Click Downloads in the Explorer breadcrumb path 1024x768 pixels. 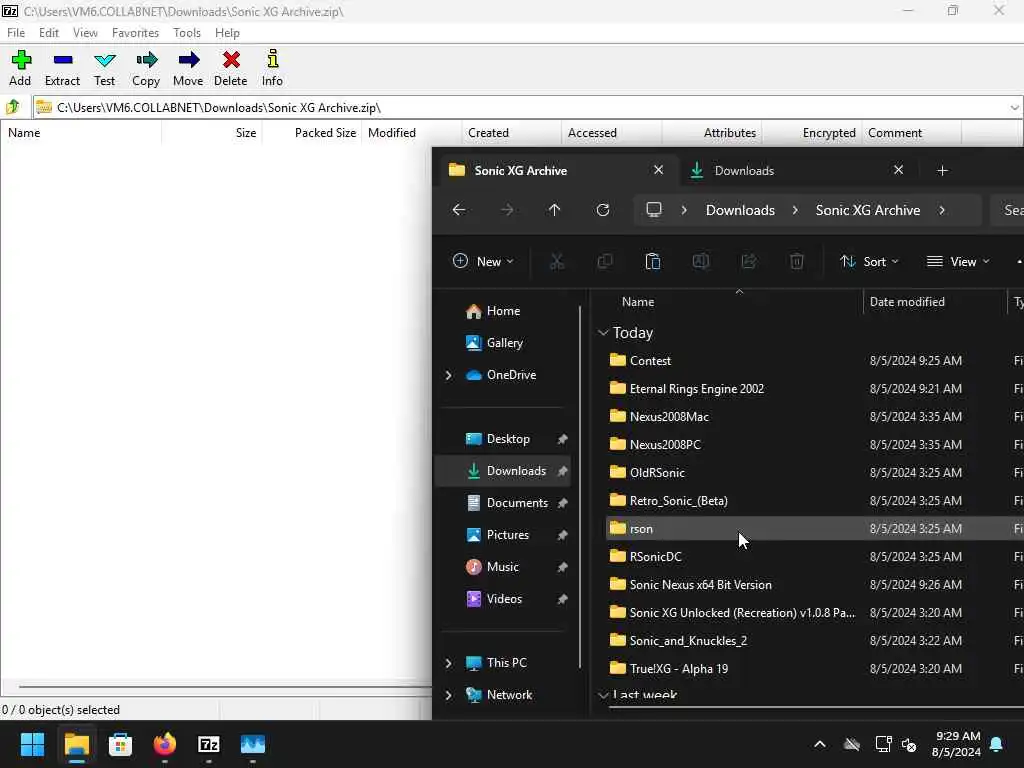point(740,210)
